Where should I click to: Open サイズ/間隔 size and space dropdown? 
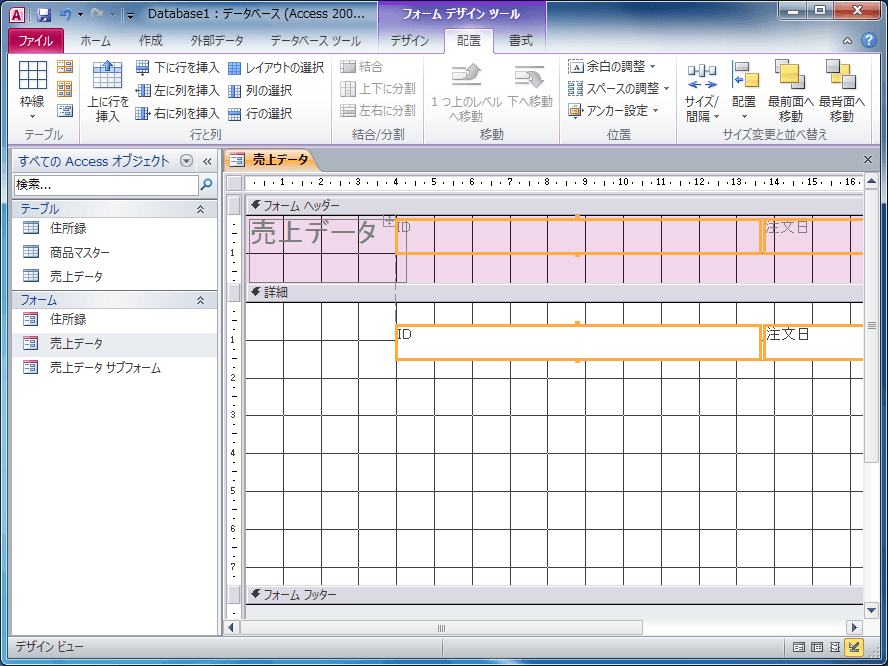point(702,91)
